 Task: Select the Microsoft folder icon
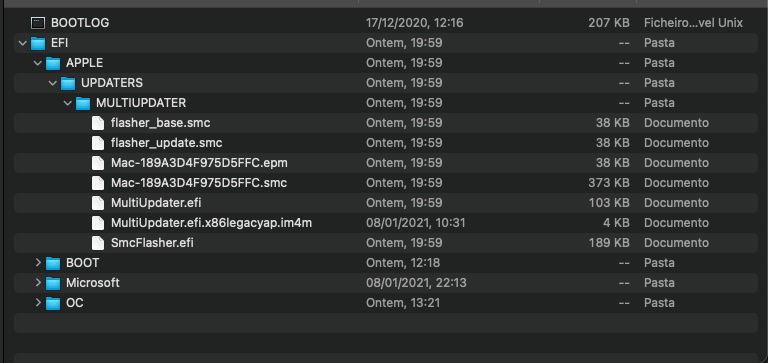(x=53, y=283)
